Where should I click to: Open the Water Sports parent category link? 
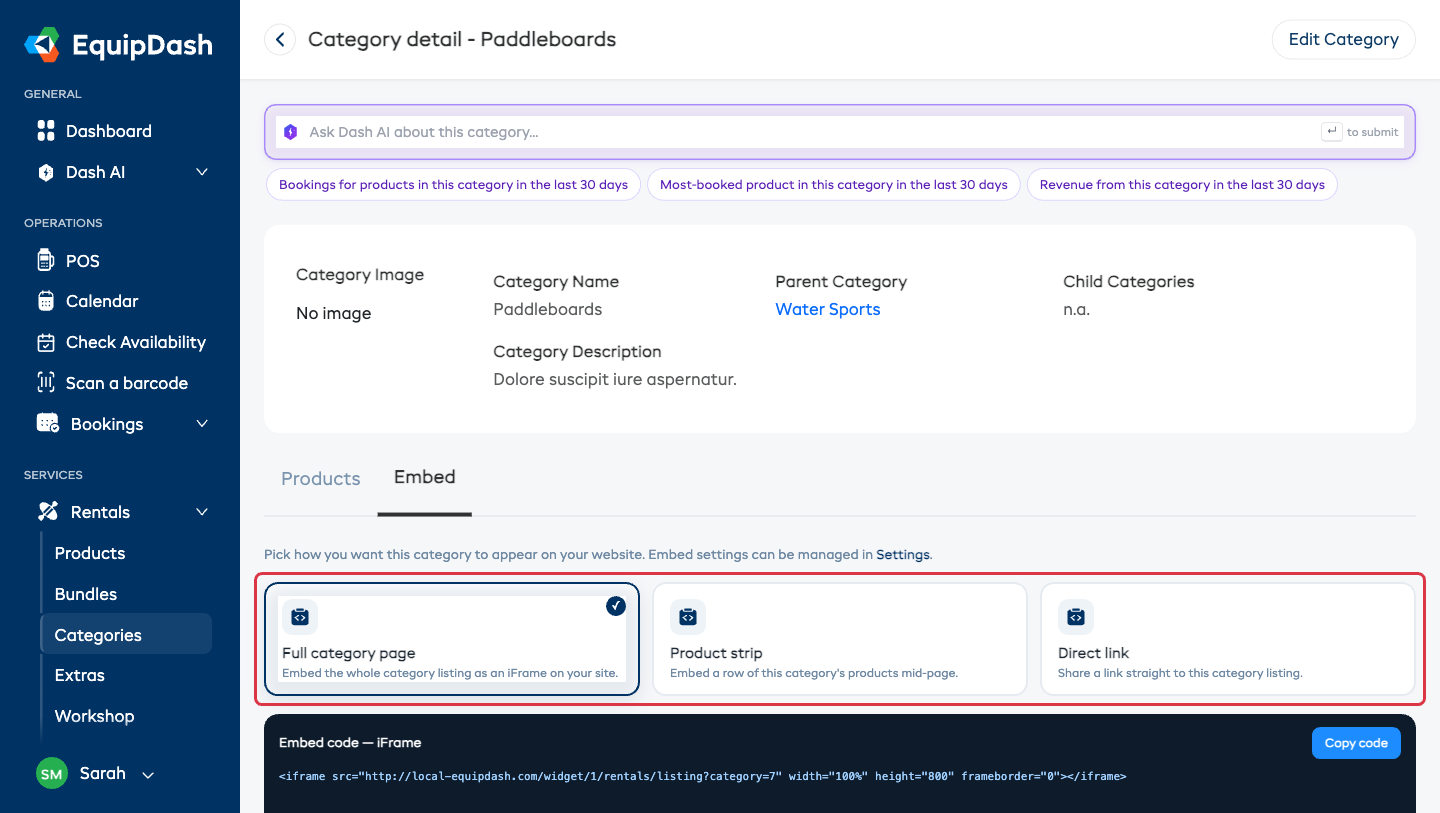tap(828, 309)
